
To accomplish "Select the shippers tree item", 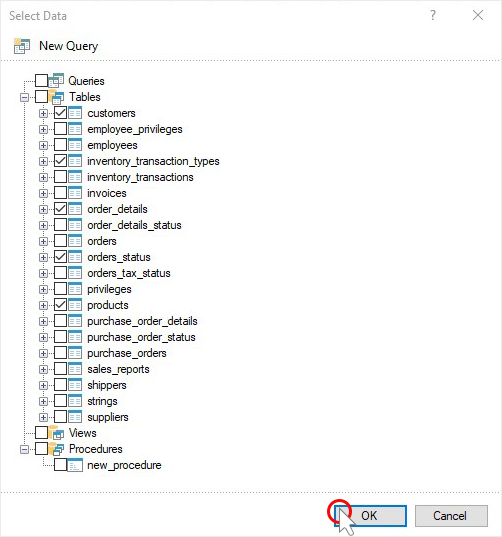I will point(107,385).
